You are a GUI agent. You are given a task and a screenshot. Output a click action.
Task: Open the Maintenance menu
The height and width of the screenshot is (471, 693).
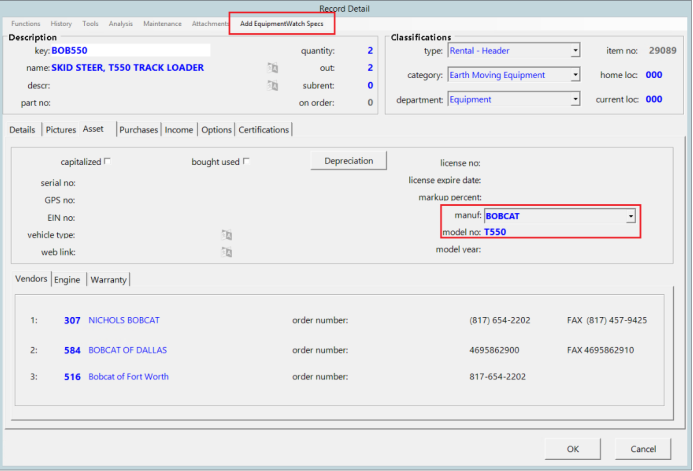coord(162,23)
